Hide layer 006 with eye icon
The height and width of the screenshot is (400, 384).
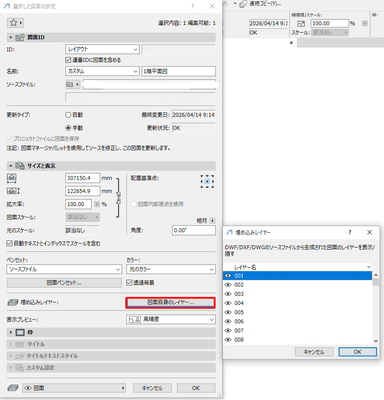tap(228, 321)
